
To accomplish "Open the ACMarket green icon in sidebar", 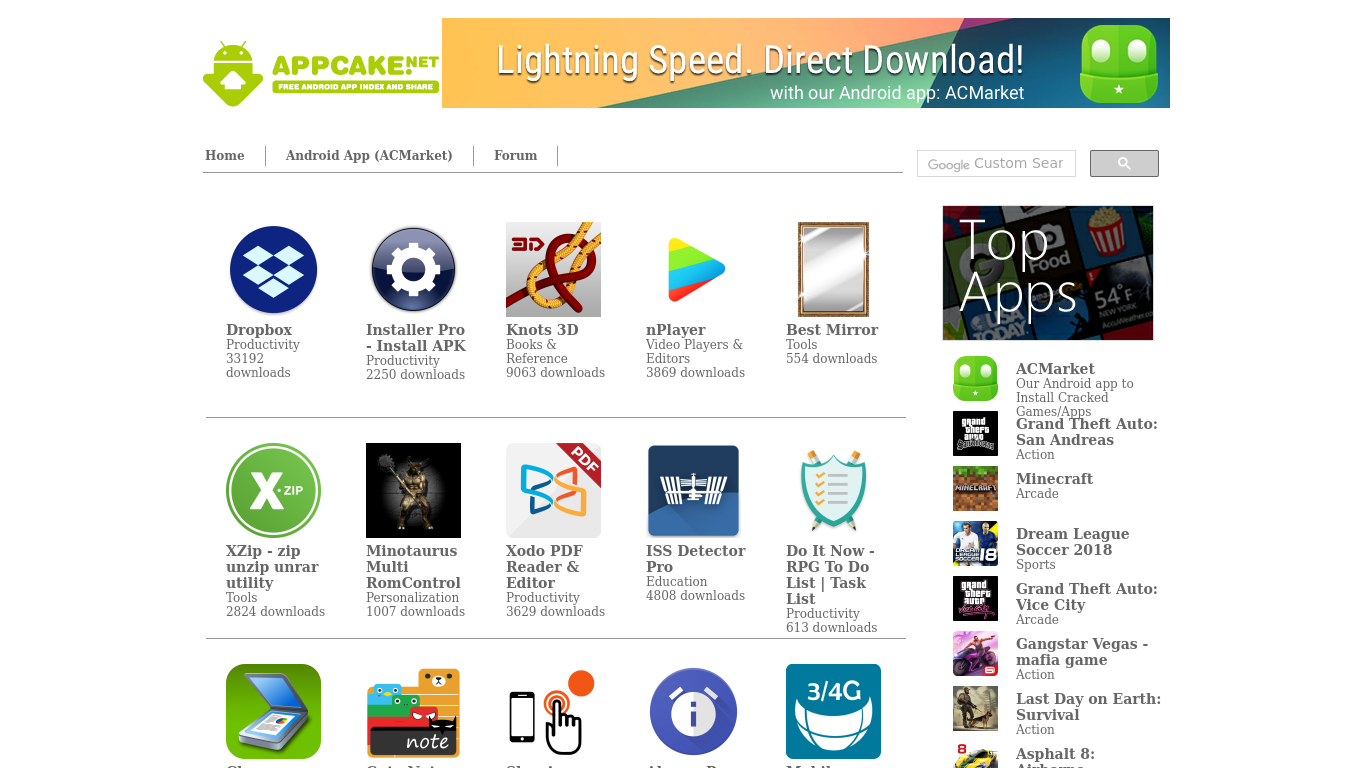I will 975,379.
